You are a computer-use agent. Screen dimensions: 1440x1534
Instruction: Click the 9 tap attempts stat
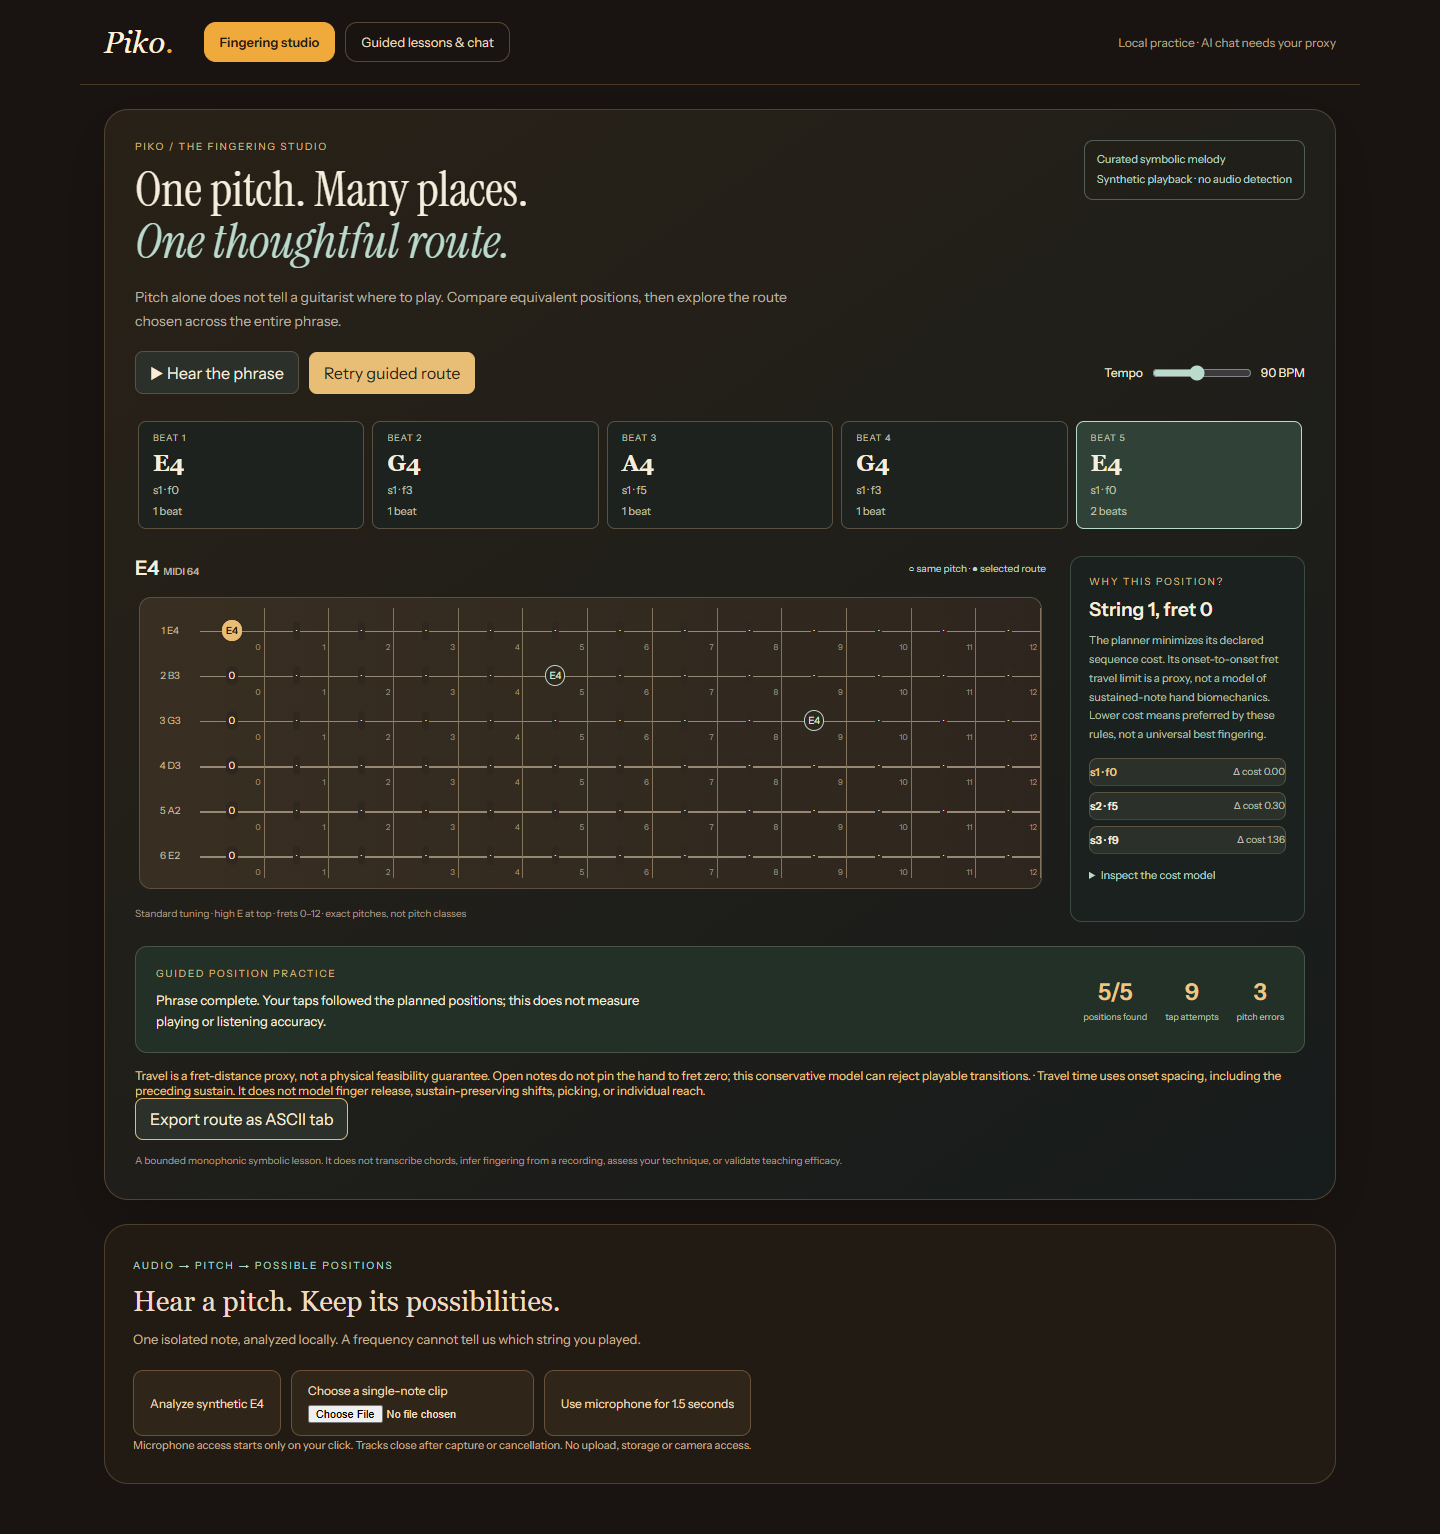coord(1192,1000)
